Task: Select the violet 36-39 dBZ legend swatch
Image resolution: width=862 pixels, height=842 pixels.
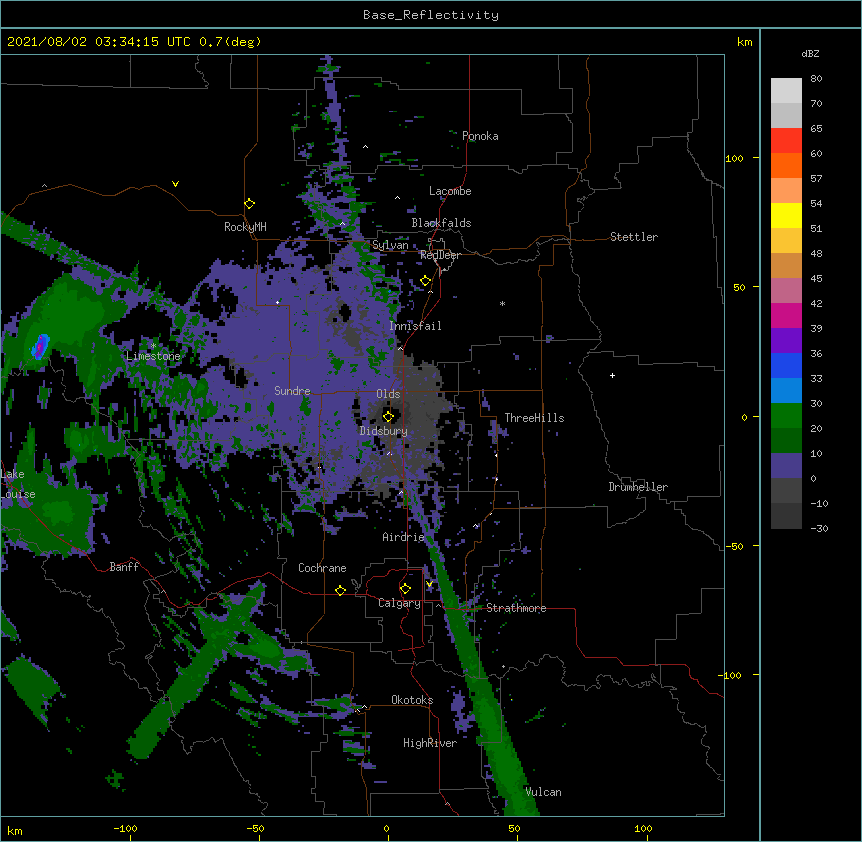Action: pos(786,341)
